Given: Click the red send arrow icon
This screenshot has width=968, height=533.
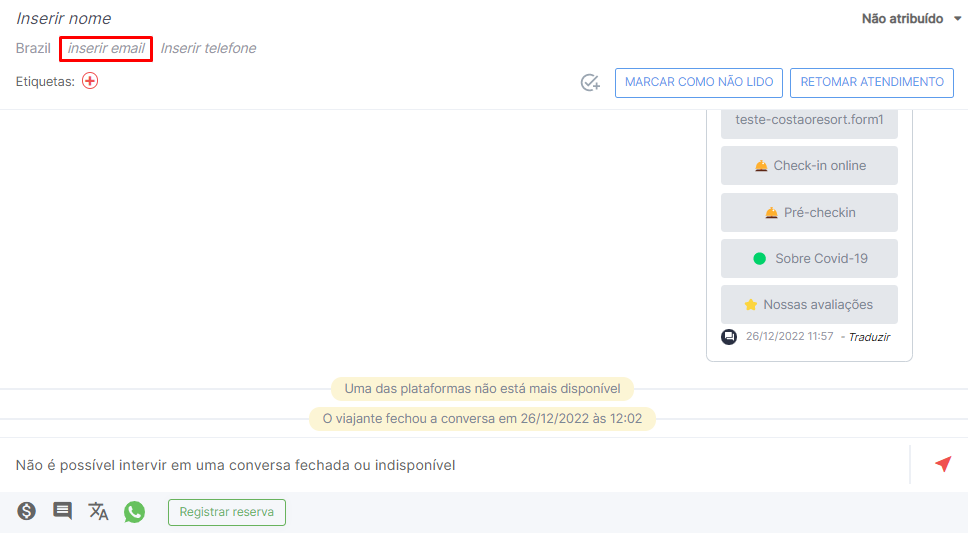Looking at the screenshot, I should (943, 464).
